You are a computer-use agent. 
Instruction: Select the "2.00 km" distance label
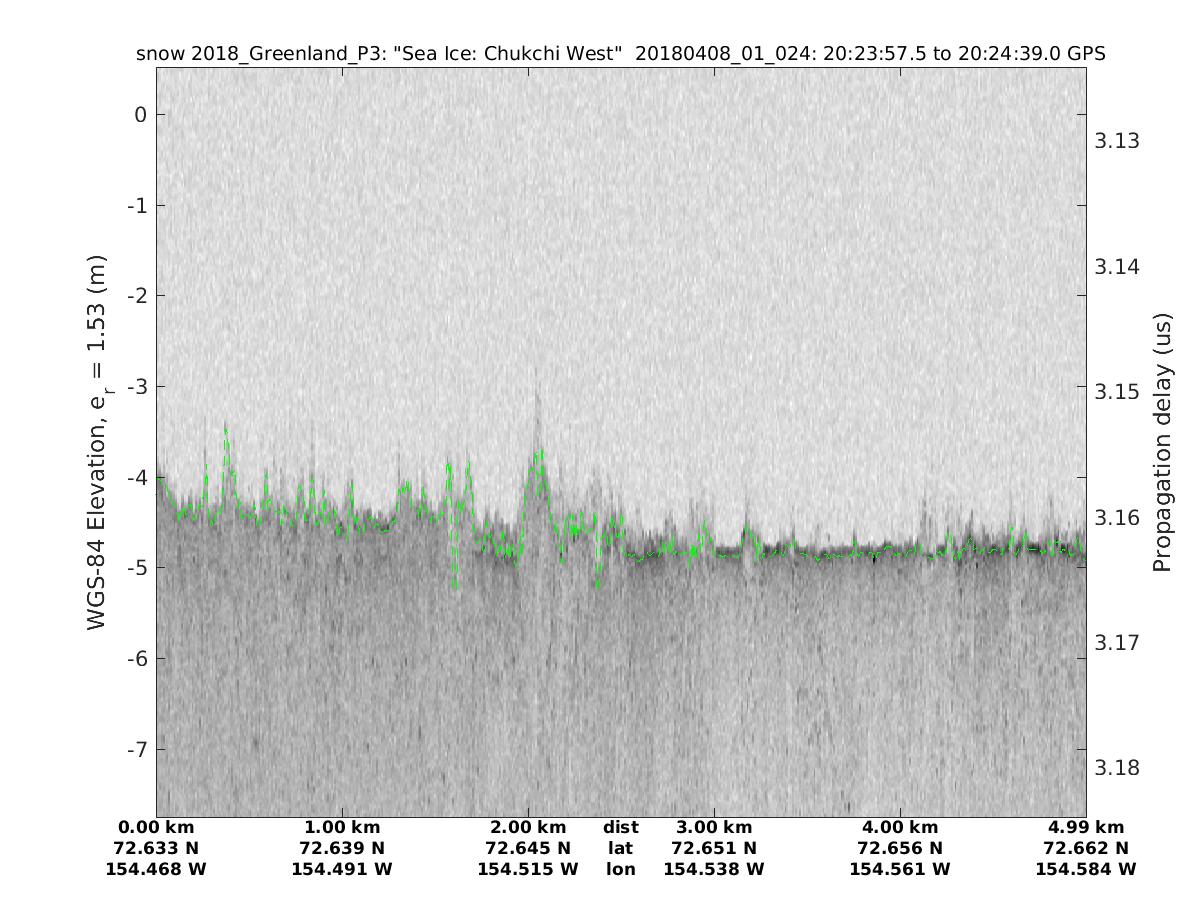[x=527, y=827]
